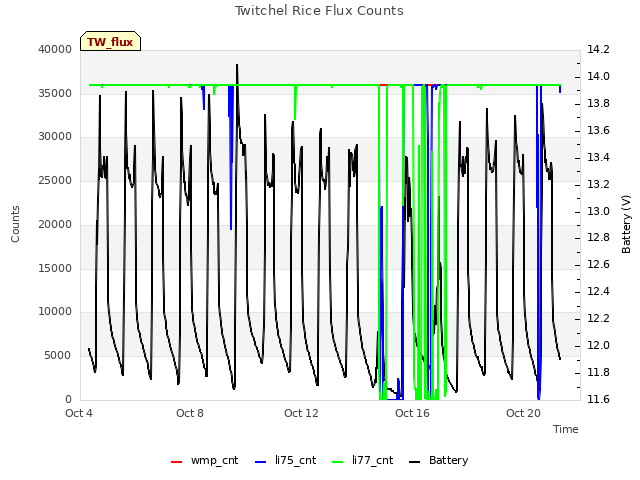The image size is (640, 480).
Task: Click the 30000 counts tick label
Action: 55,137
